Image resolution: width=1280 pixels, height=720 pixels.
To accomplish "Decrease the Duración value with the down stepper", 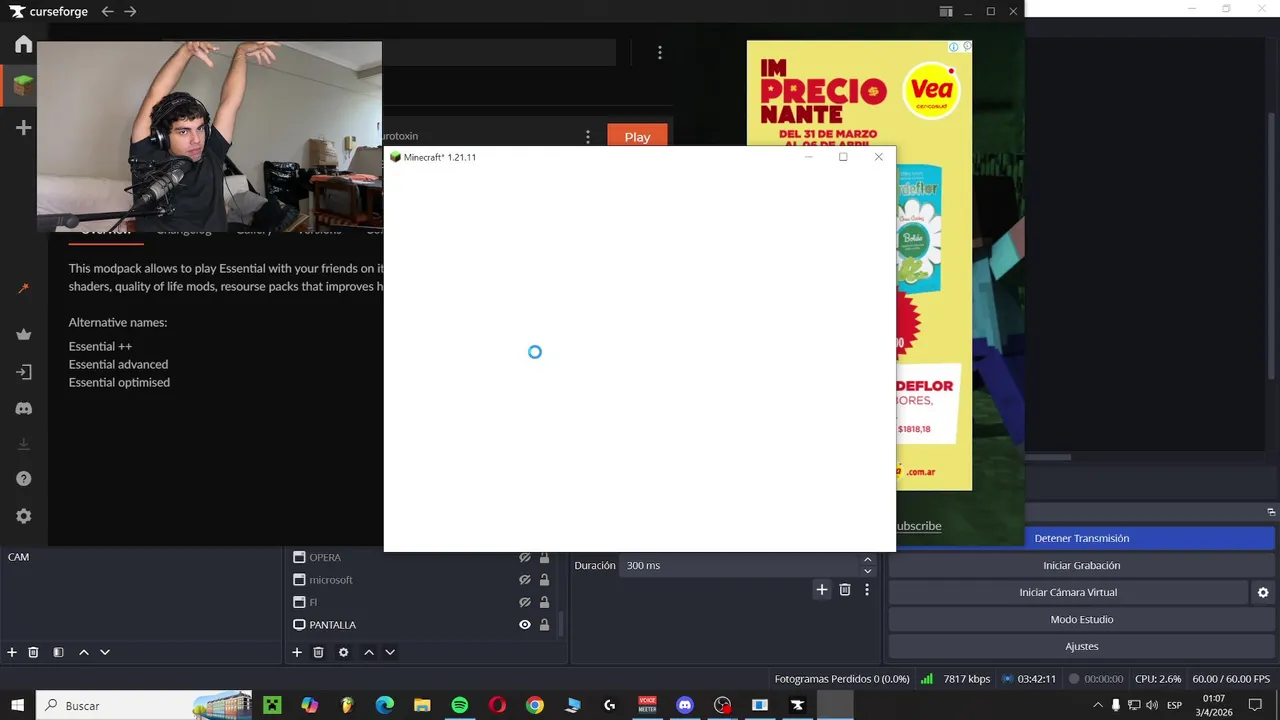I will click(867, 571).
